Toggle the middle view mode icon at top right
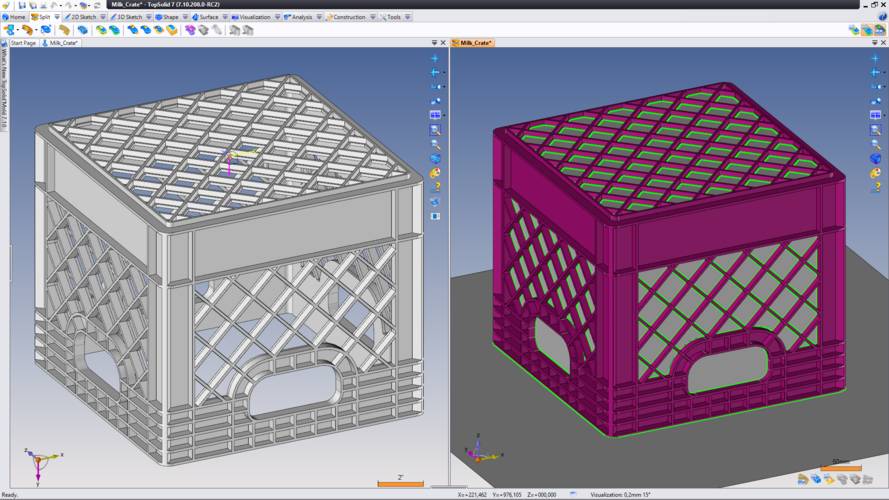This screenshot has height=500, width=889. (866, 30)
